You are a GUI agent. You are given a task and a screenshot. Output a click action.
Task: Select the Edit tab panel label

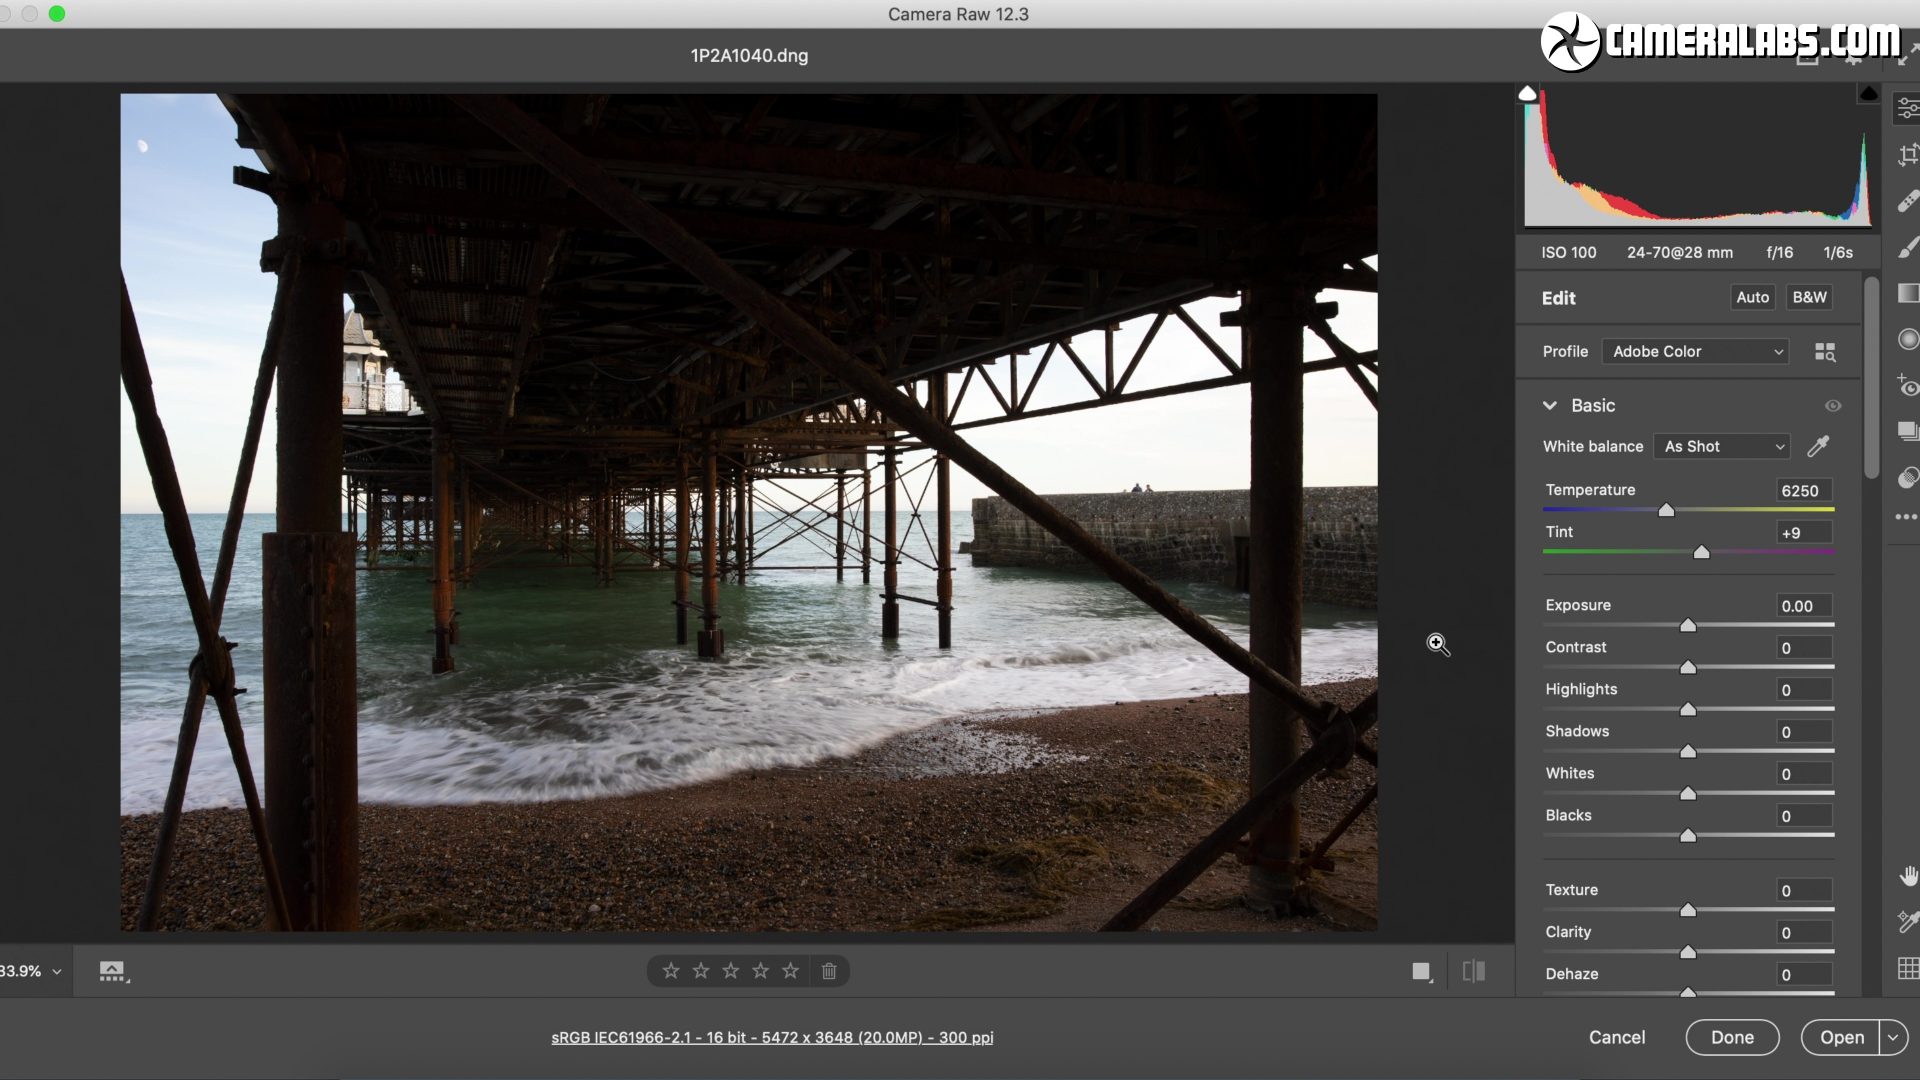[x=1559, y=295]
